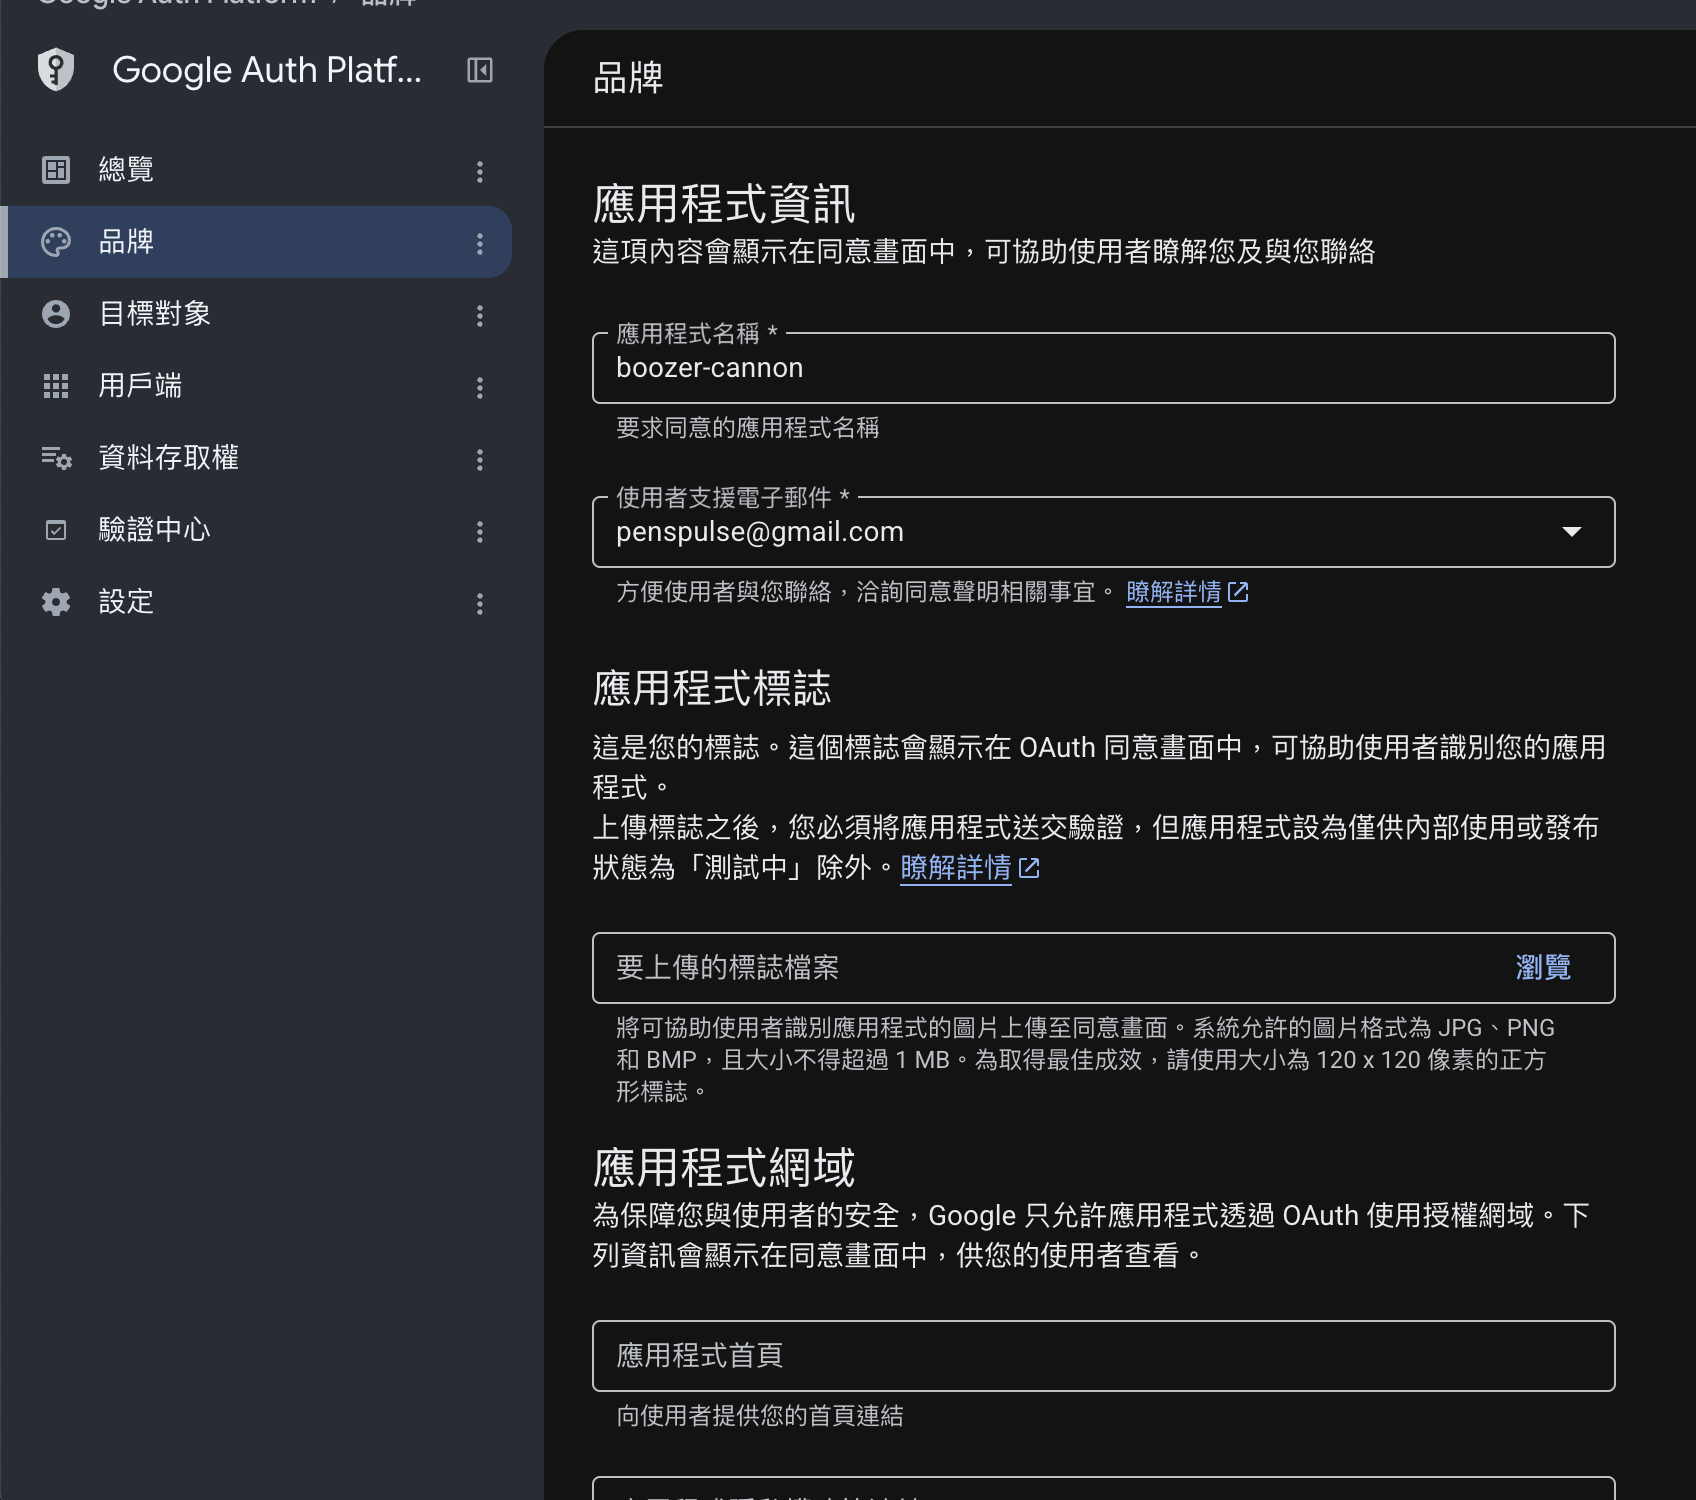The width and height of the screenshot is (1696, 1500).
Task: Open the 瞭解詳情 link under support email
Action: [x=1174, y=592]
